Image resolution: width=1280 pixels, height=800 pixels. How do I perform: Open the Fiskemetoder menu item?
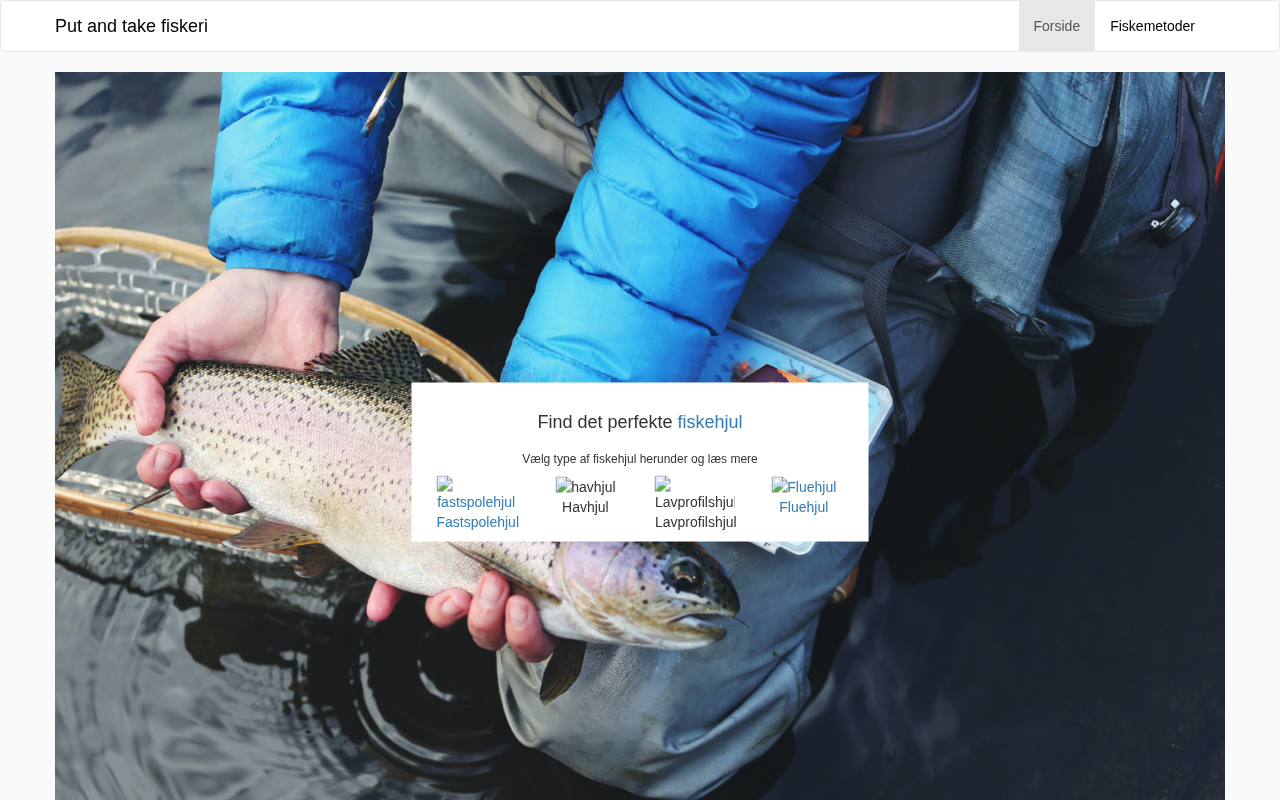pos(1152,26)
